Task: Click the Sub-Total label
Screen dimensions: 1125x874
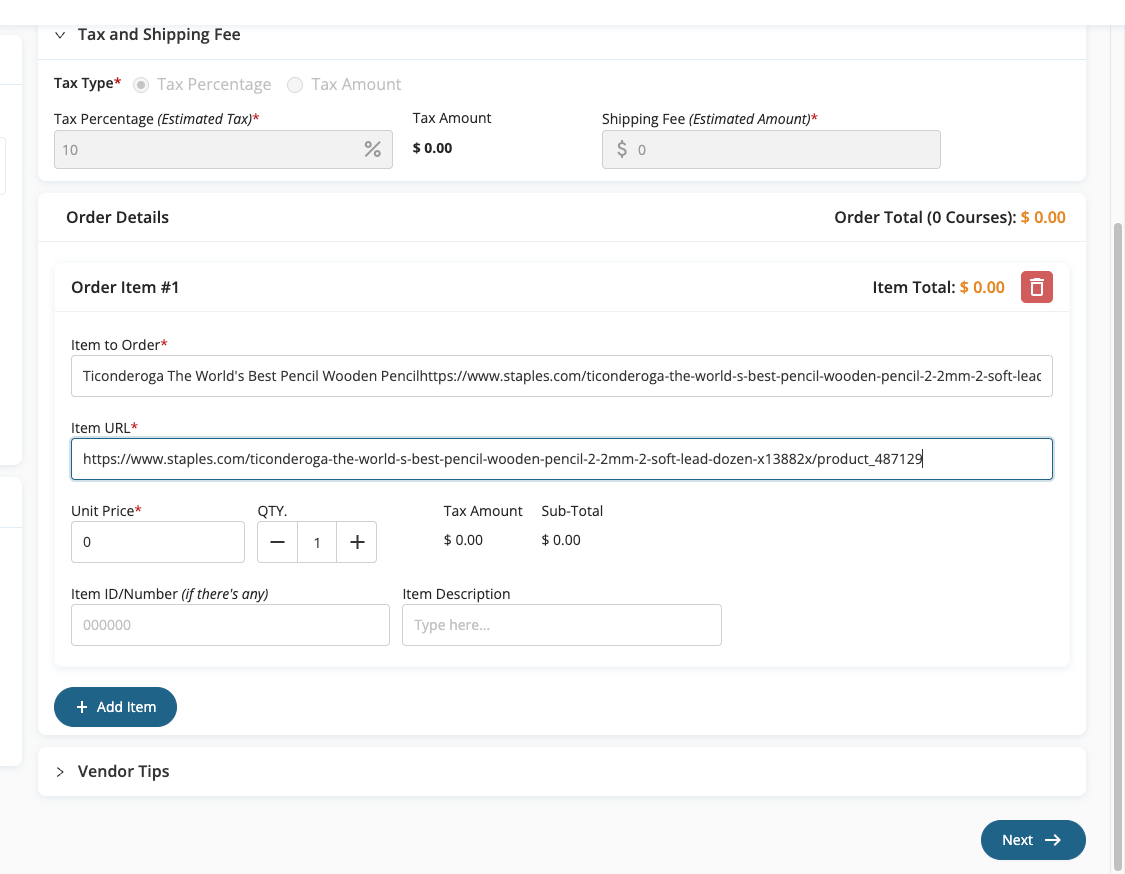Action: click(x=572, y=511)
